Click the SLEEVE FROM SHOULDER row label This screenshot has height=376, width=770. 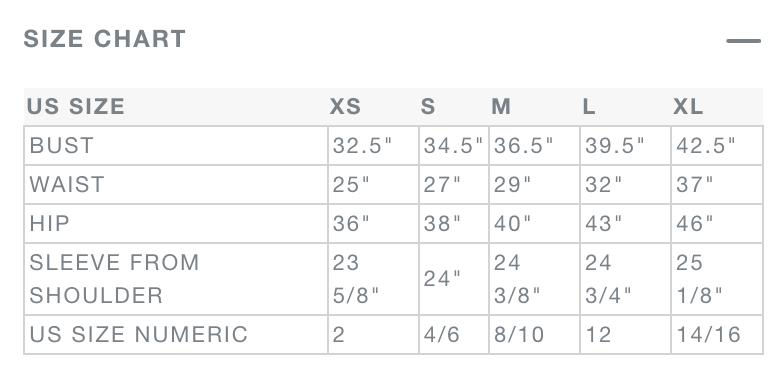[x=114, y=279]
